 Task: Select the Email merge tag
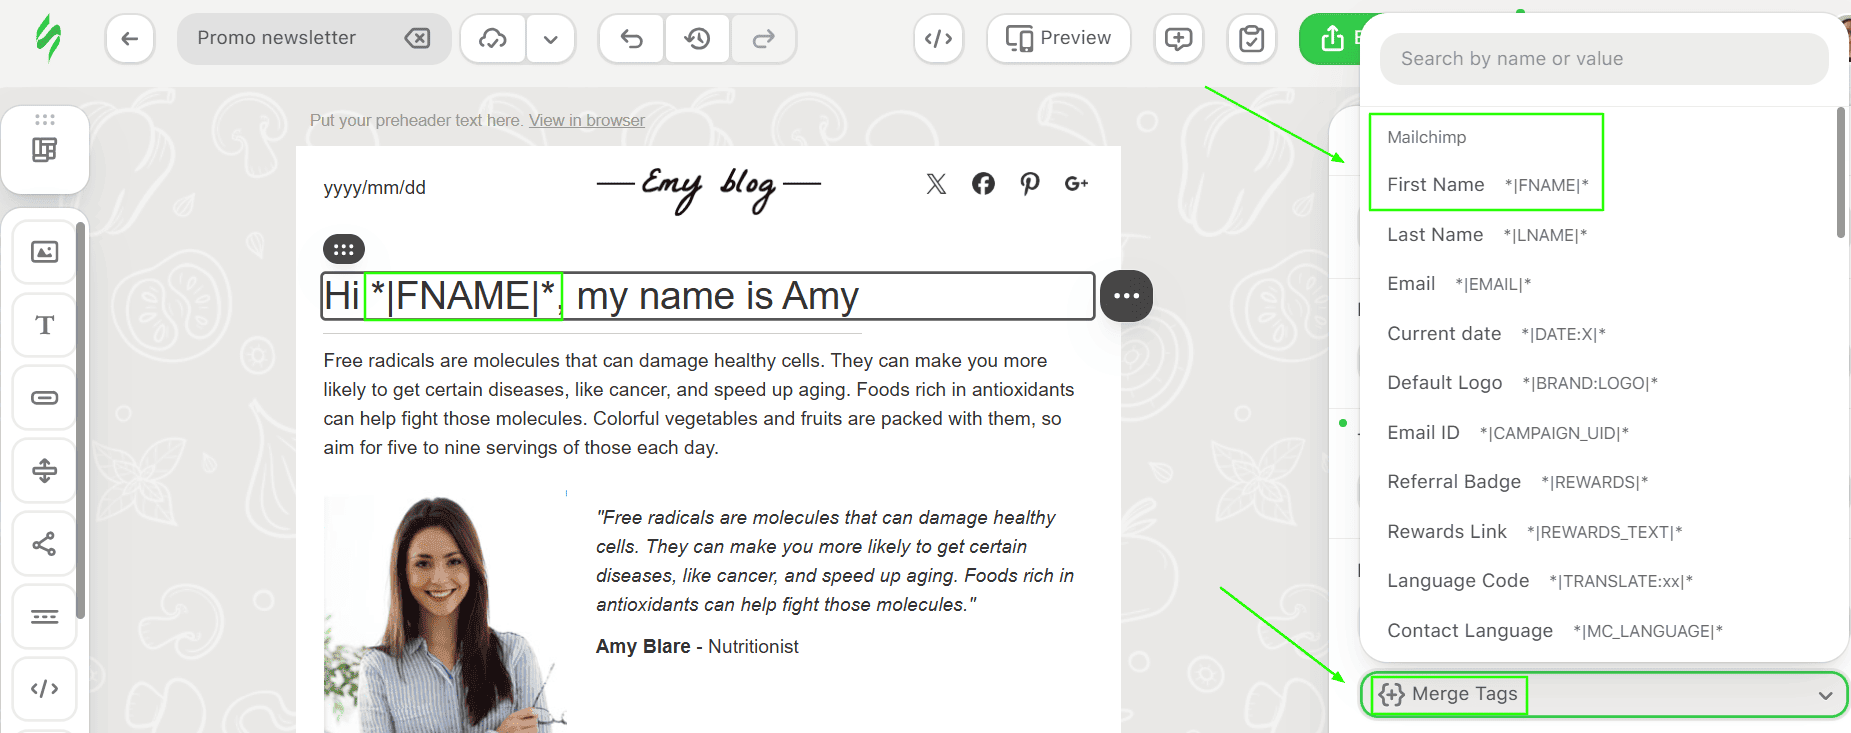1459,284
